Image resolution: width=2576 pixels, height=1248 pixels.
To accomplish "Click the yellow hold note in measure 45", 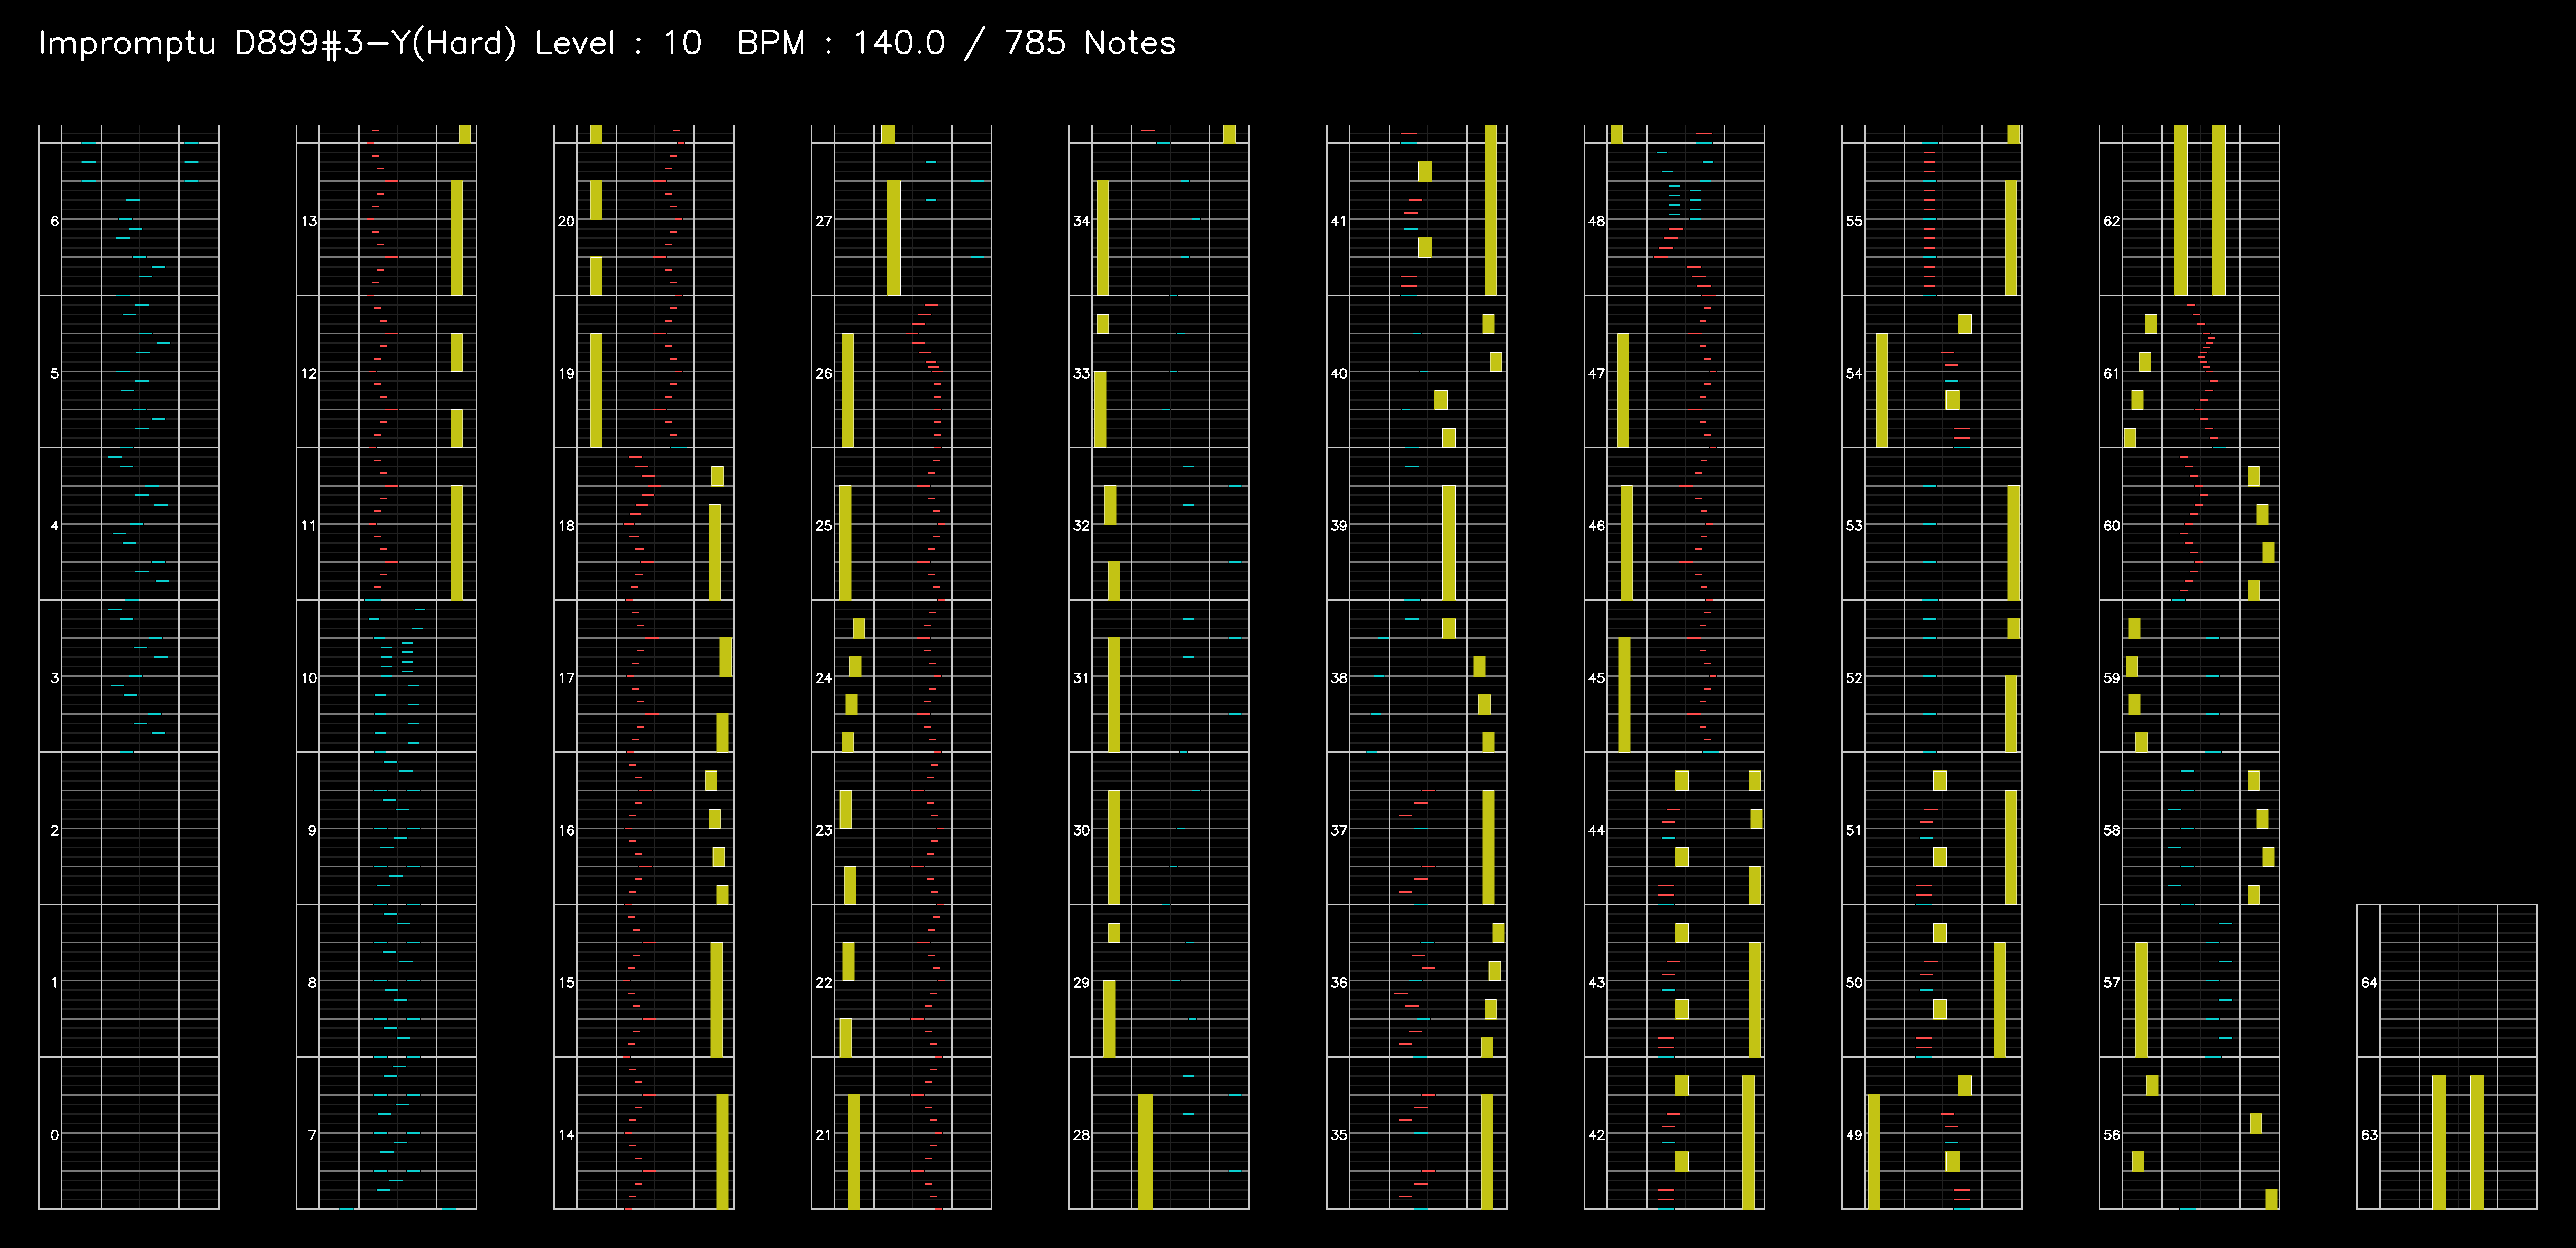I will pyautogui.click(x=1624, y=694).
